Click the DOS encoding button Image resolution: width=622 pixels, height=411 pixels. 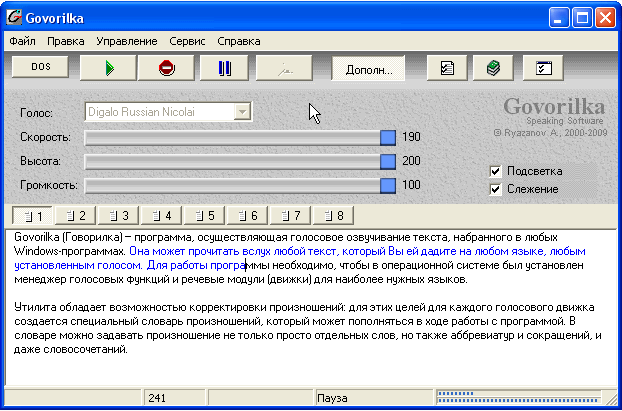coord(40,67)
